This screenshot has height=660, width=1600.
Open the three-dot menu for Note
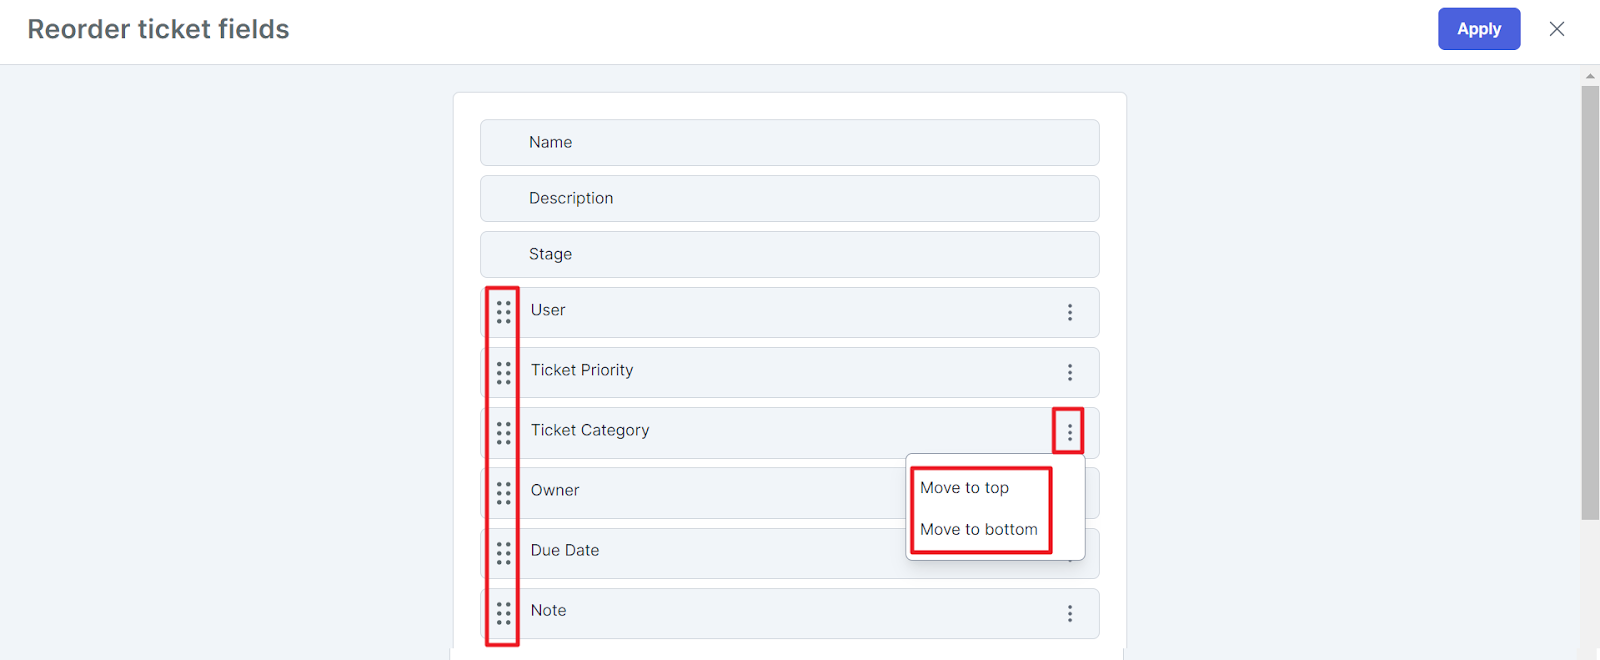point(1069,613)
